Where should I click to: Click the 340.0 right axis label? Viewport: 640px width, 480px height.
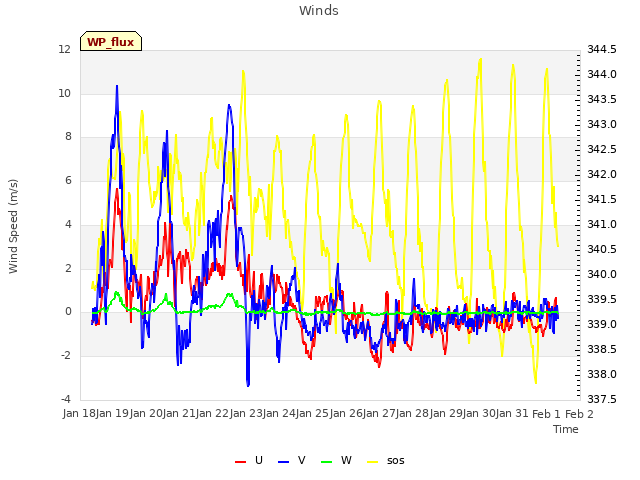[x=602, y=274]
